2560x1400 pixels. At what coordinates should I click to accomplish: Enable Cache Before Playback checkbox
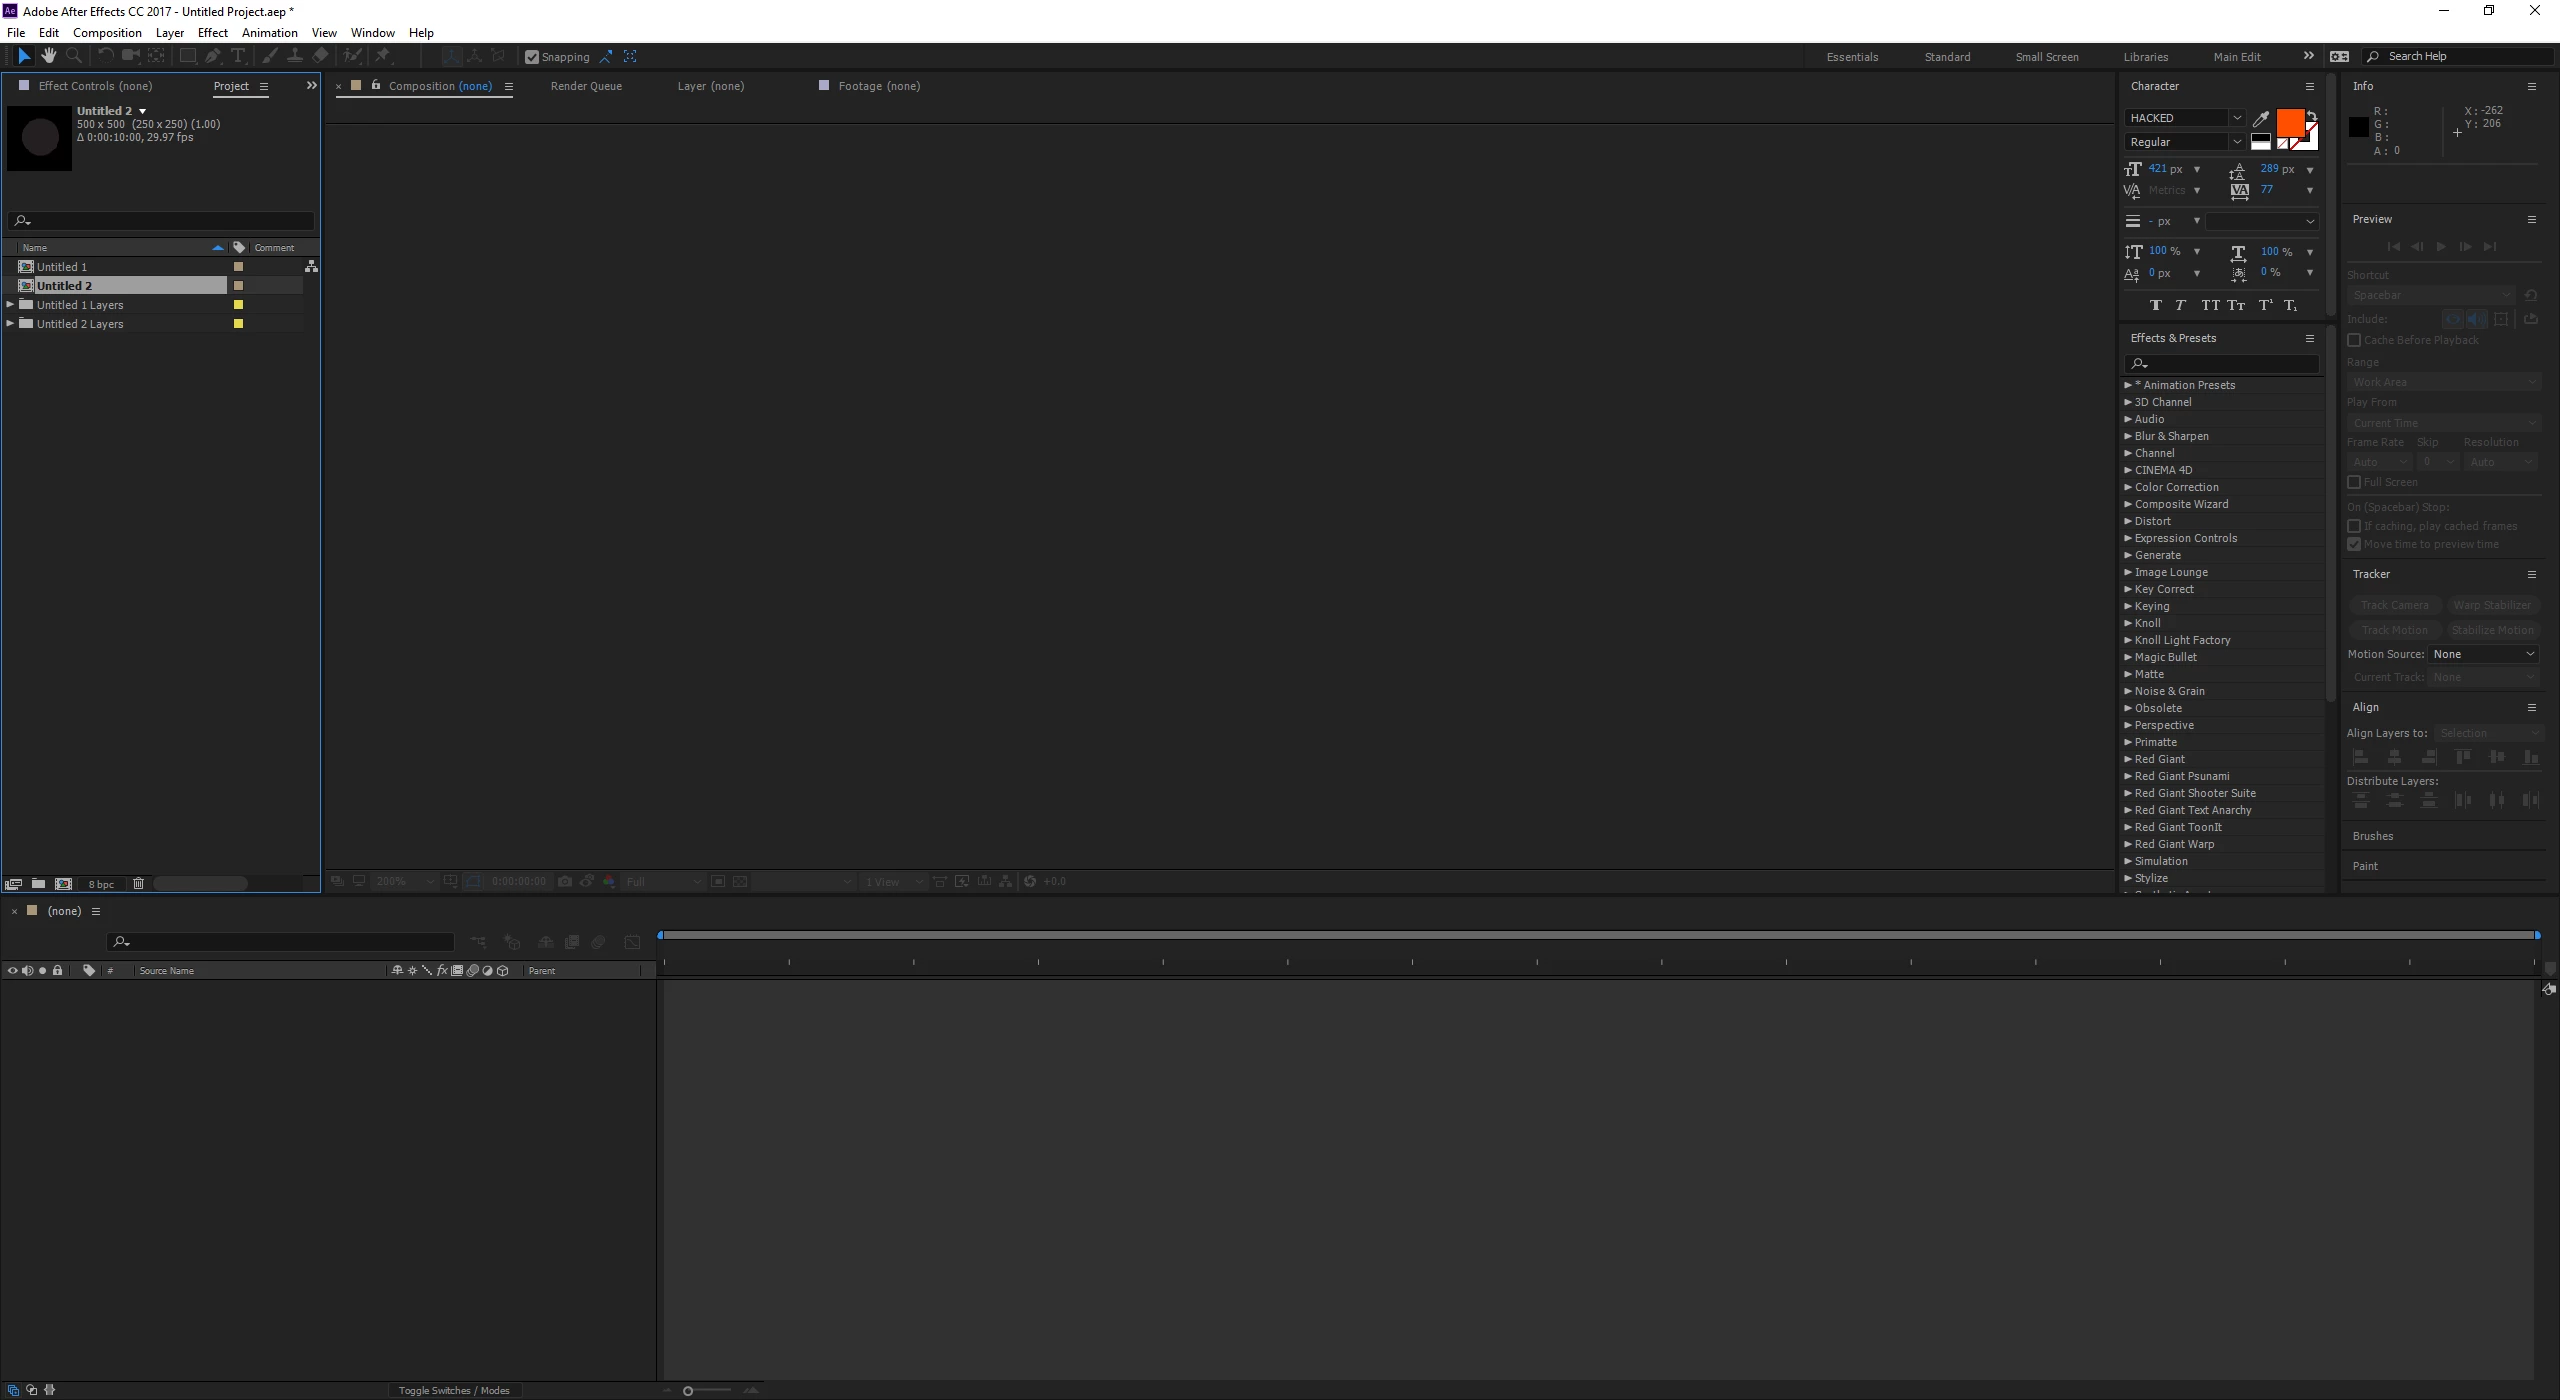click(2354, 340)
